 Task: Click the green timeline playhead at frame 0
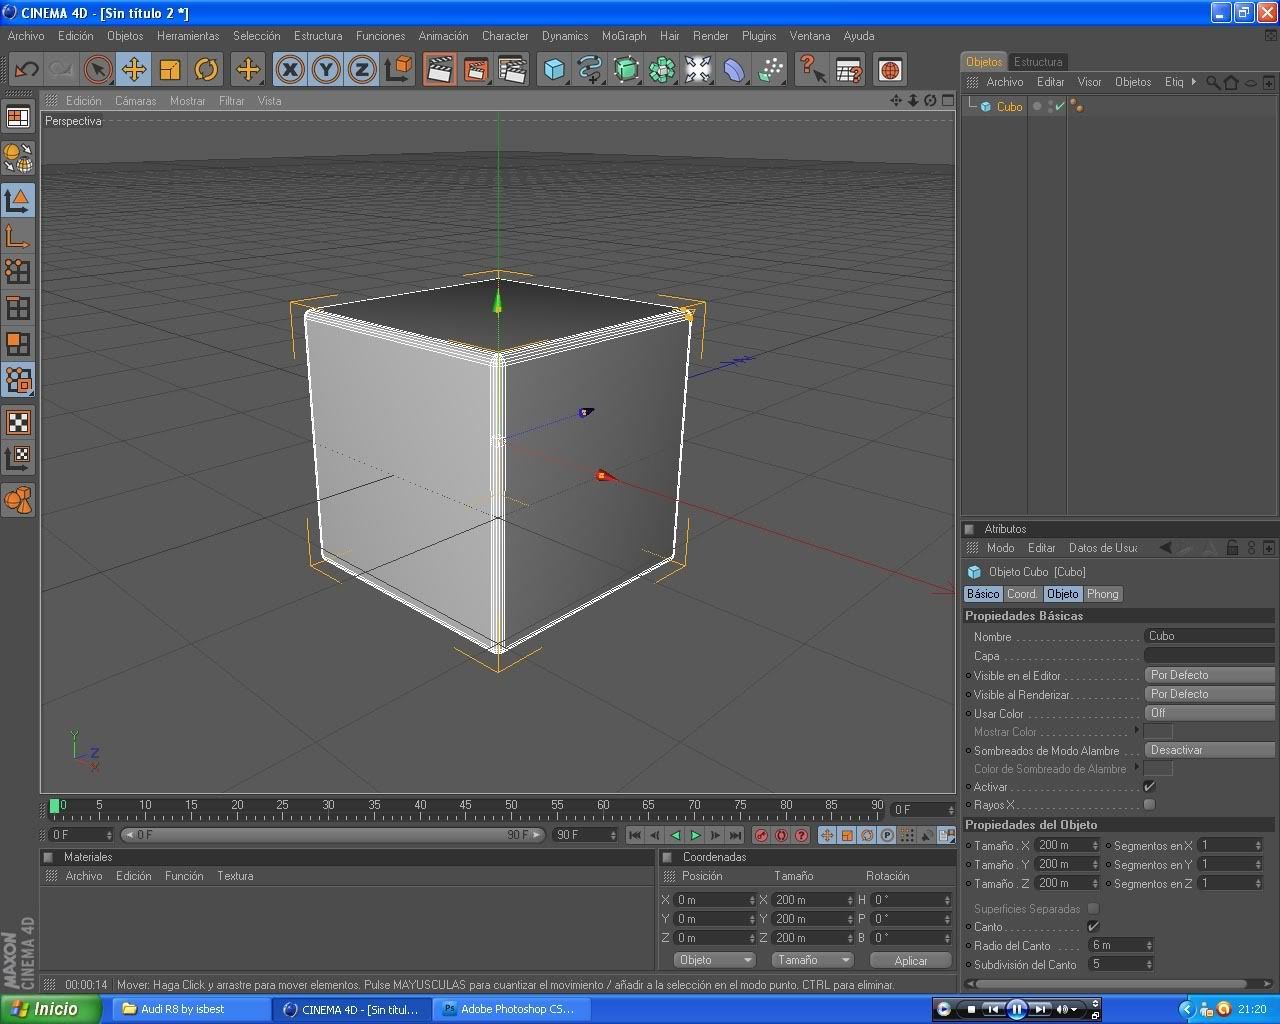coord(54,806)
